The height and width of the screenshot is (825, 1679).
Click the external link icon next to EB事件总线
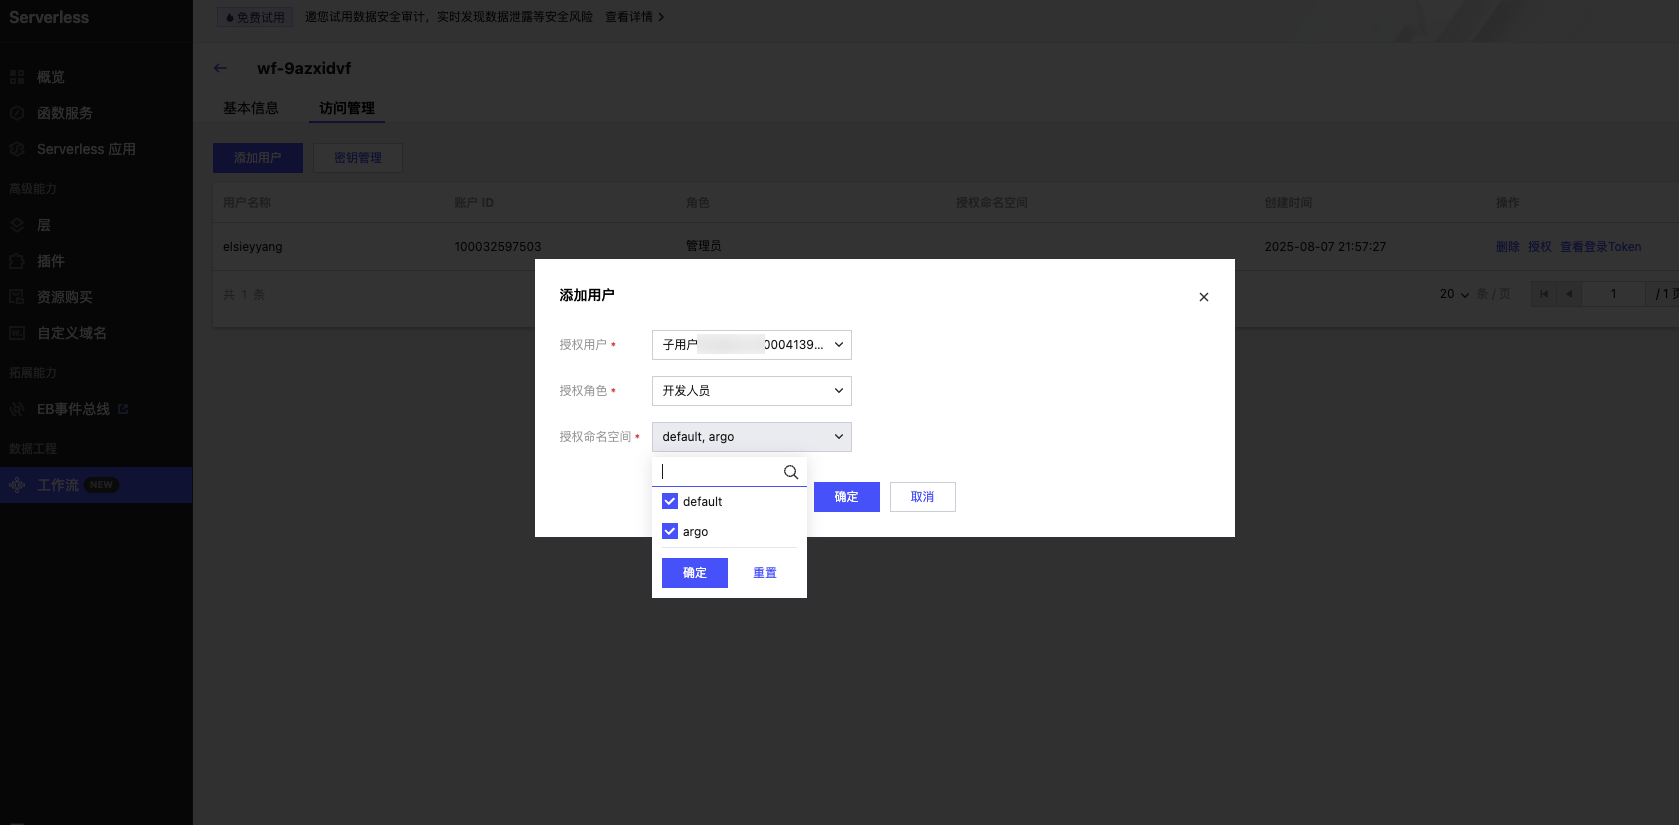123,409
